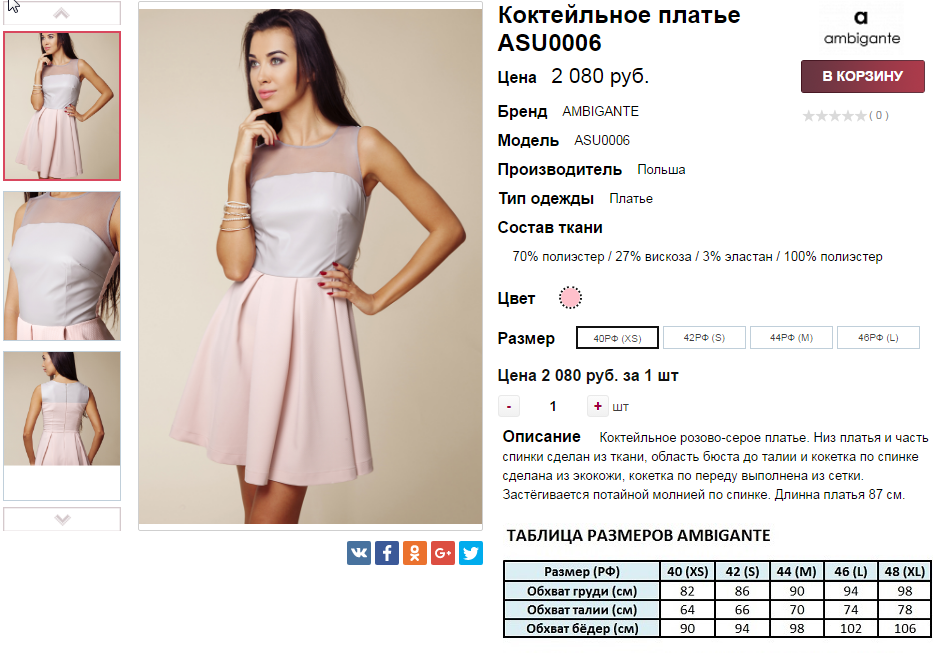Open the ambigante brand logo

coord(862,27)
